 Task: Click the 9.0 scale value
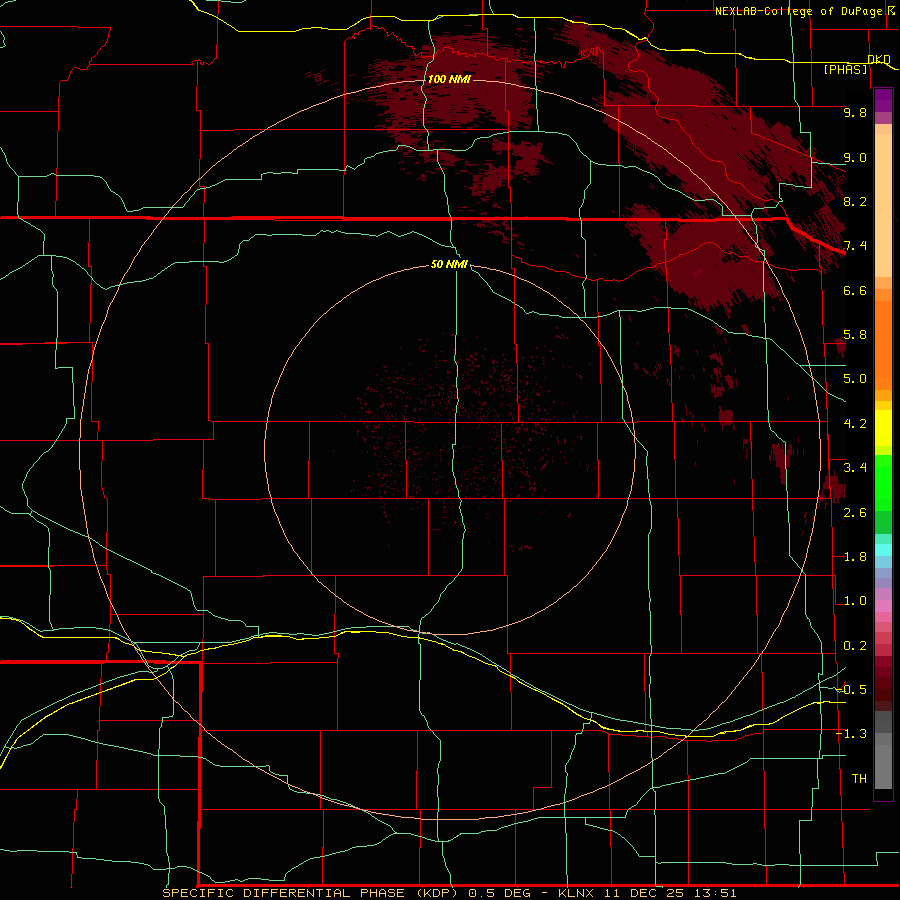click(x=855, y=157)
